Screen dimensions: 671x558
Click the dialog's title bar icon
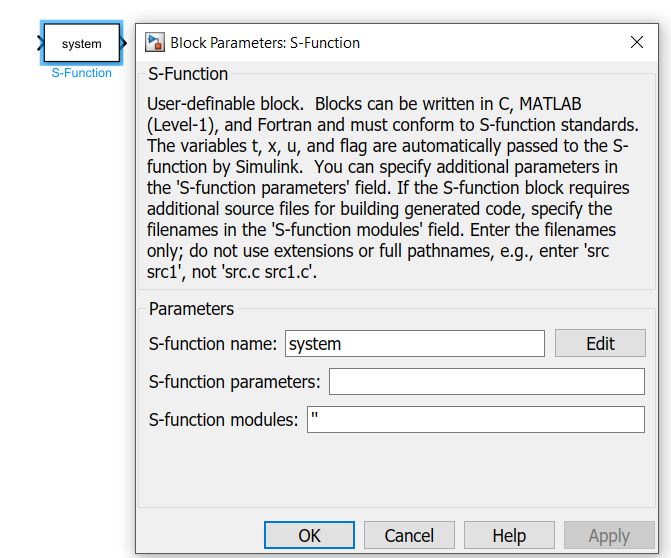[x=155, y=42]
